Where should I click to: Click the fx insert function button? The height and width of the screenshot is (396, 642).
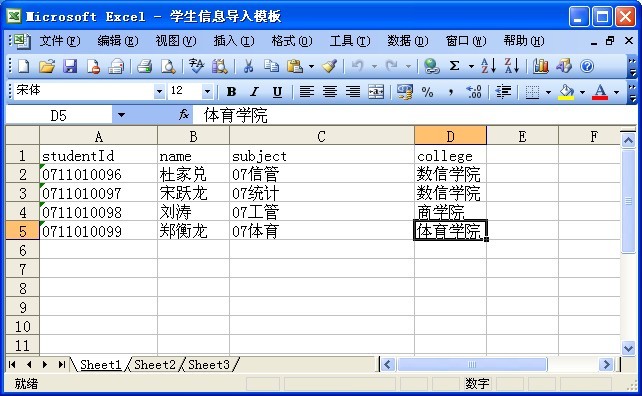(x=184, y=115)
